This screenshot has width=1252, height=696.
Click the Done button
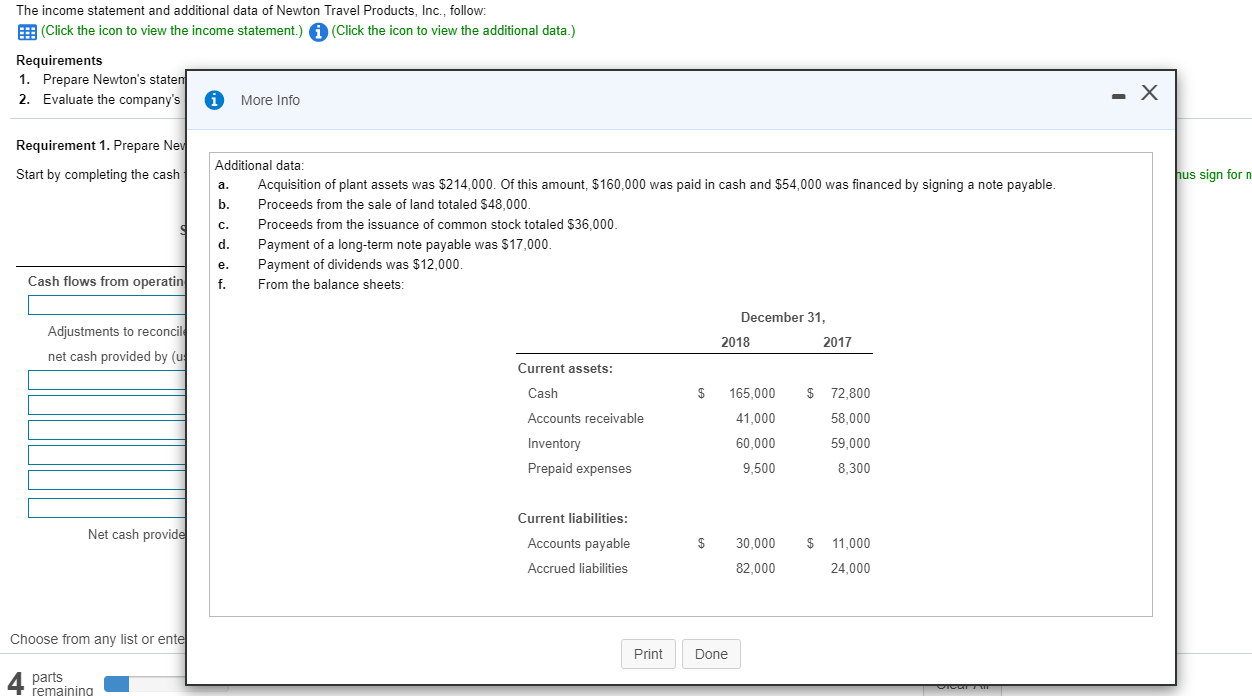coord(711,654)
